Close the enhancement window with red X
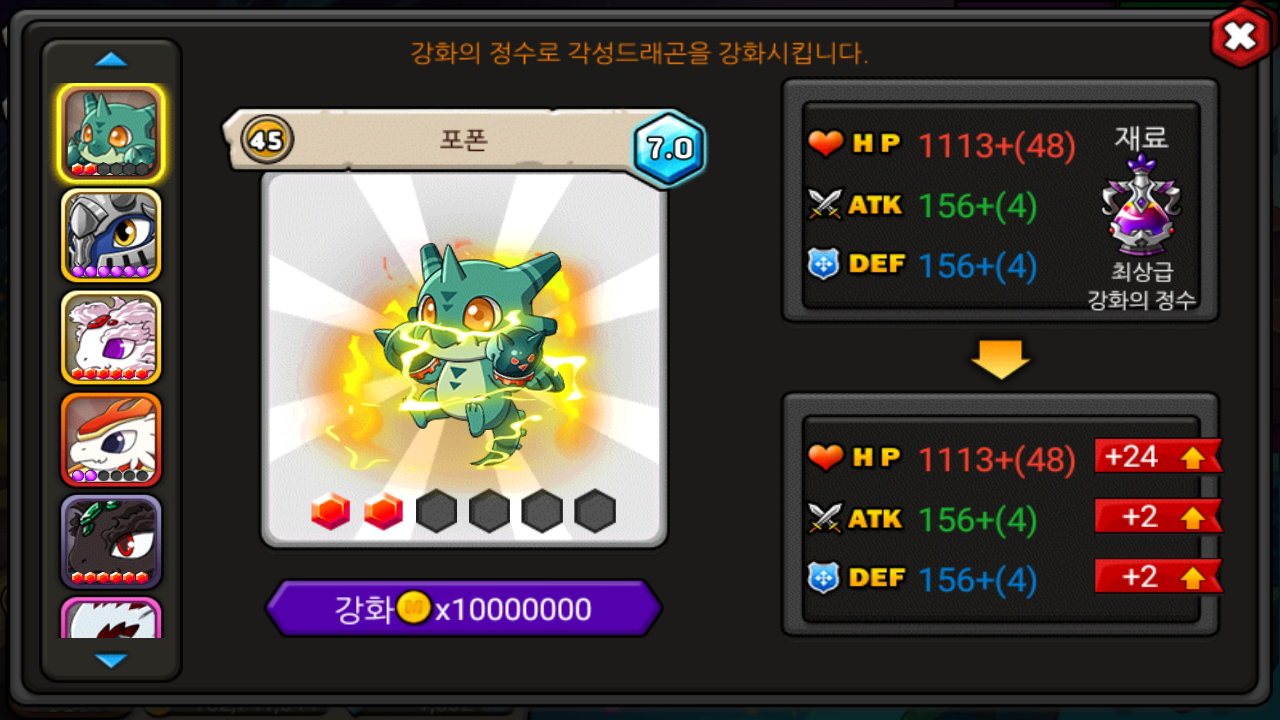The height and width of the screenshot is (720, 1280). coord(1240,38)
